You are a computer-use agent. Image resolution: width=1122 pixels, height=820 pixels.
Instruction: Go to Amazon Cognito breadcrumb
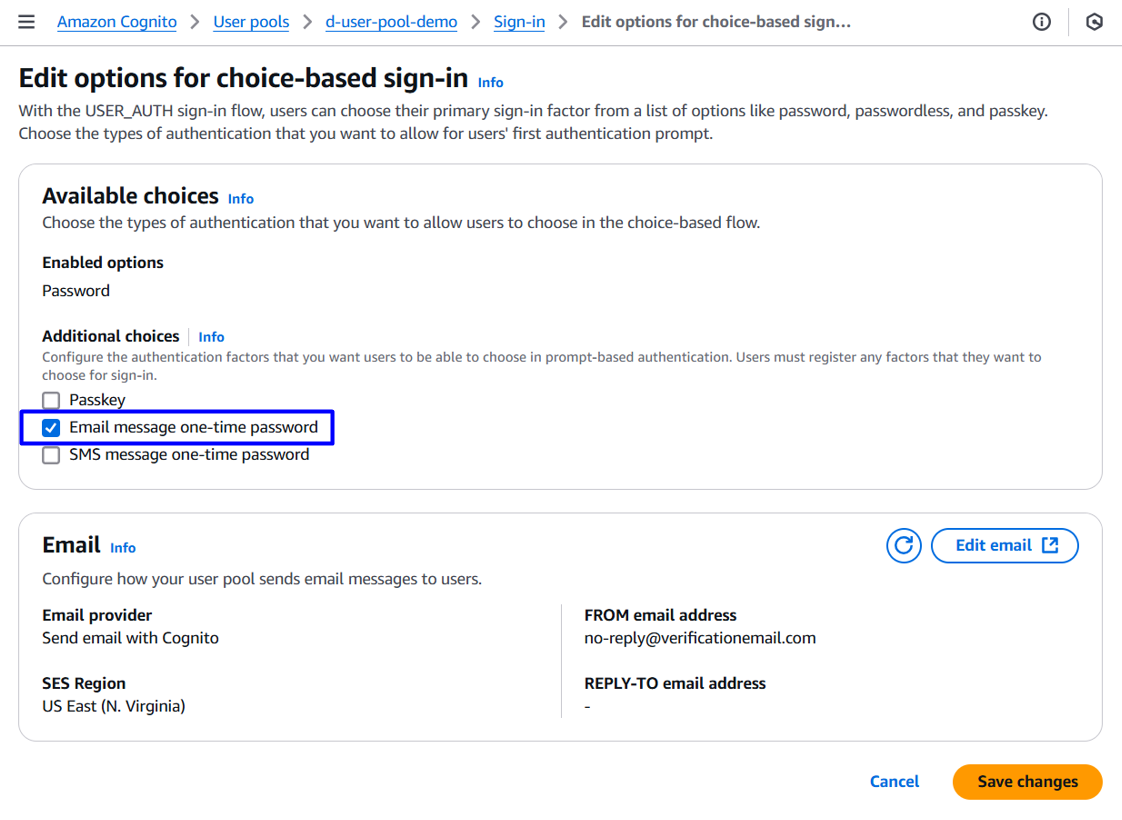[x=117, y=22]
